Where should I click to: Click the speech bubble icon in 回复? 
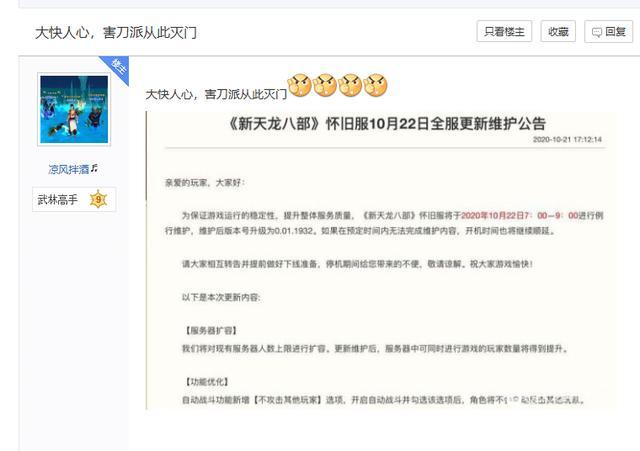point(597,32)
